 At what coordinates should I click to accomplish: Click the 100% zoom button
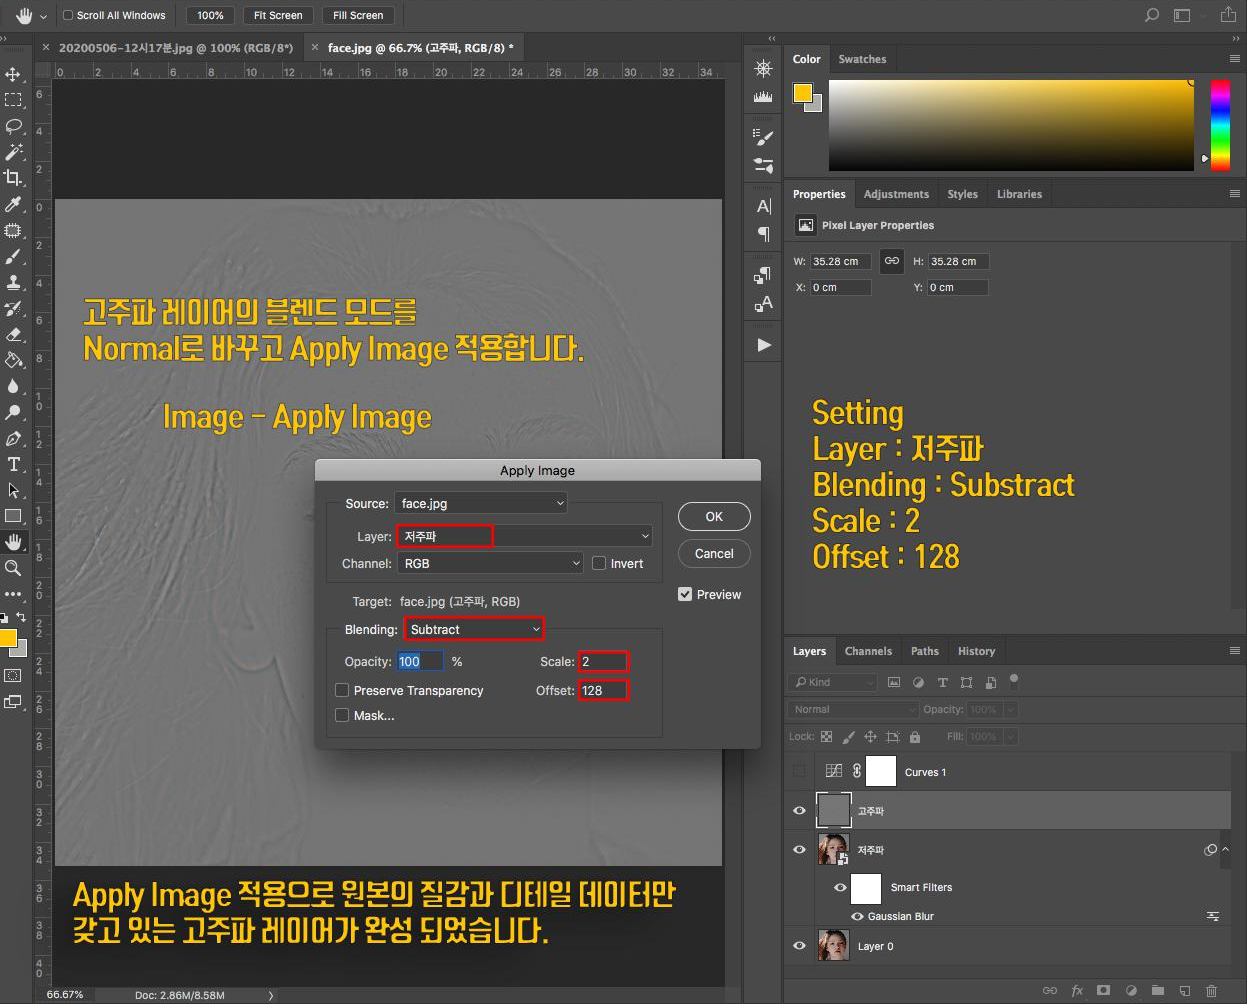[x=210, y=15]
